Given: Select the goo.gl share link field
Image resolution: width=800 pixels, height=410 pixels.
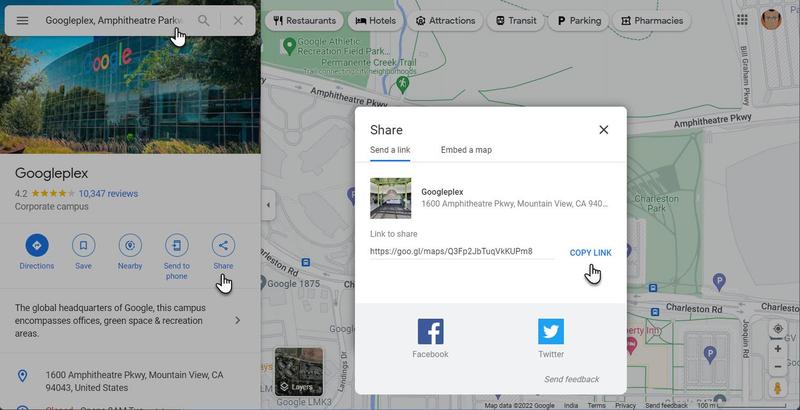Looking at the screenshot, I should coord(462,251).
